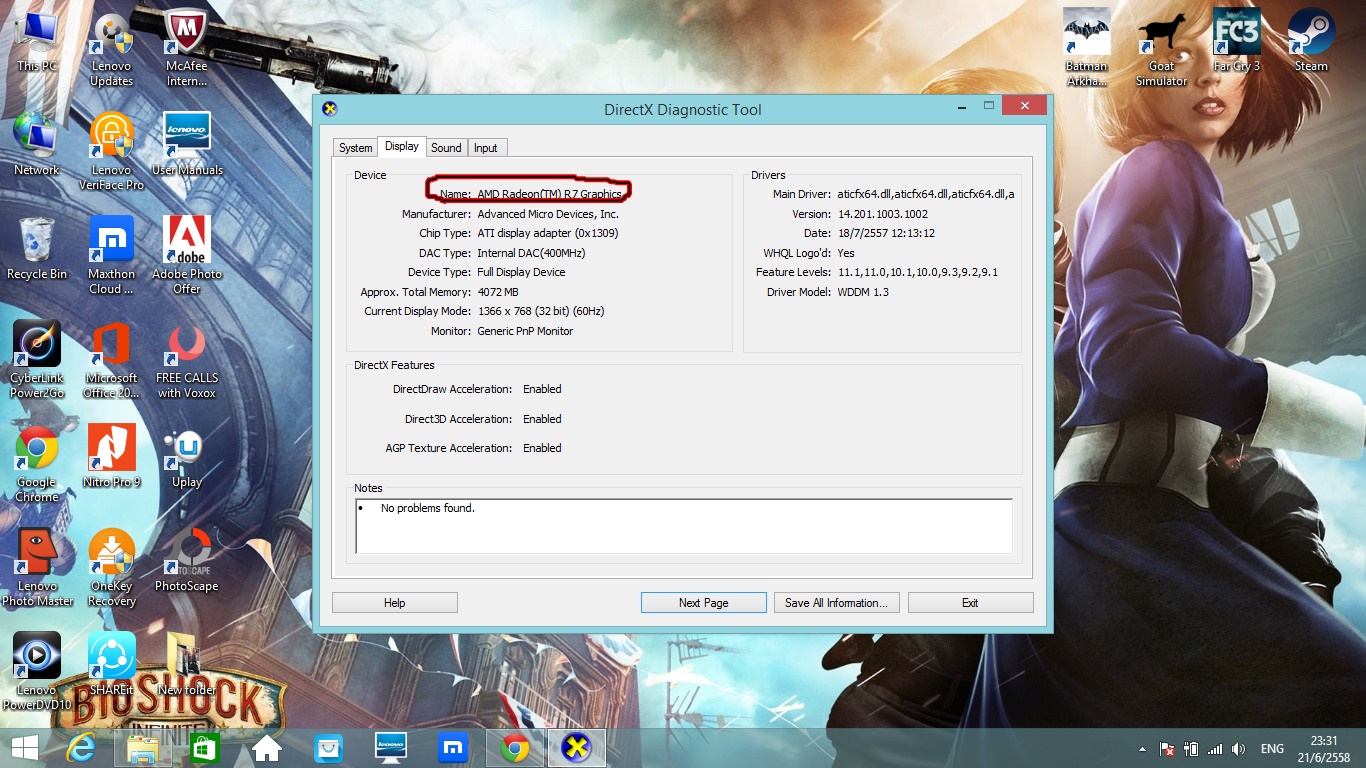
Task: Switch to Chrome via the taskbar
Action: (x=515, y=748)
